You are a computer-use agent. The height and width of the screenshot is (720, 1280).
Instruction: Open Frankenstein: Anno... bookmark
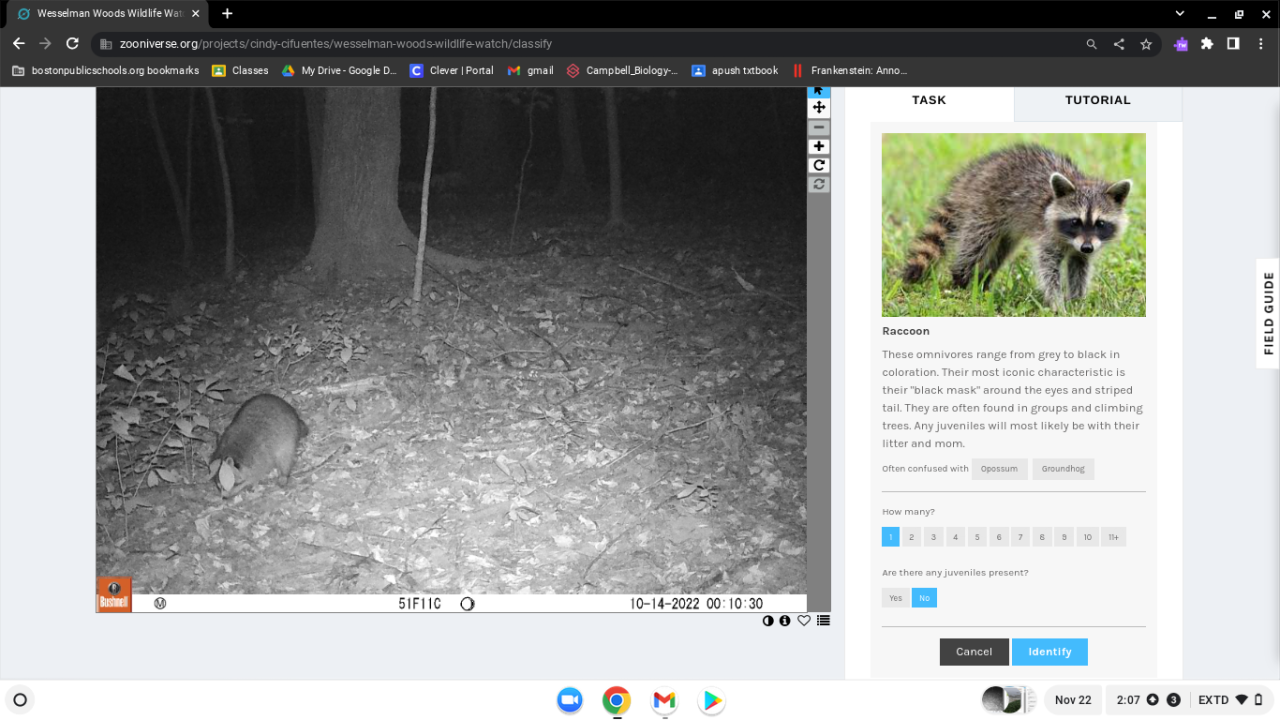[x=849, y=71]
